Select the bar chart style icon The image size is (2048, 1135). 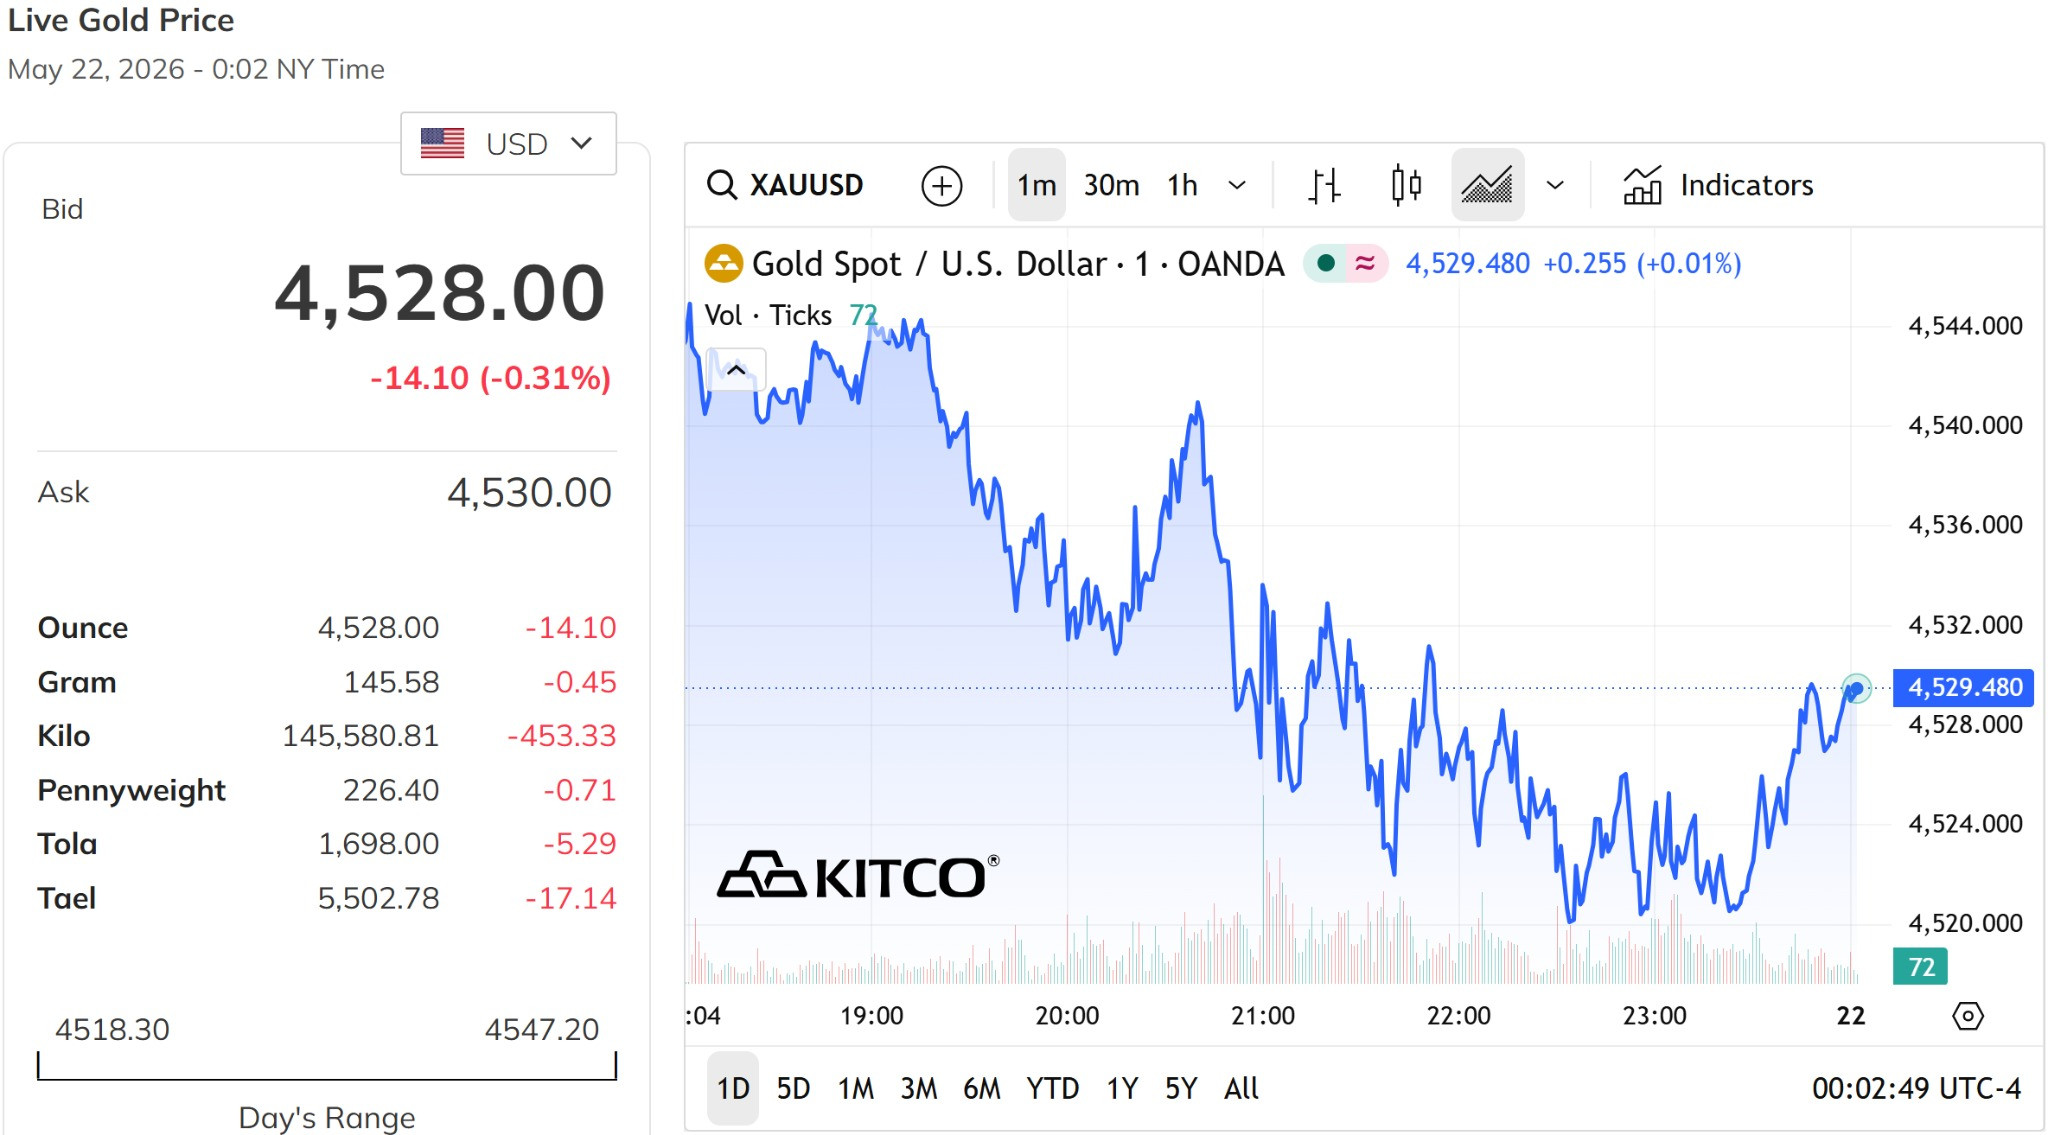(x=1324, y=185)
